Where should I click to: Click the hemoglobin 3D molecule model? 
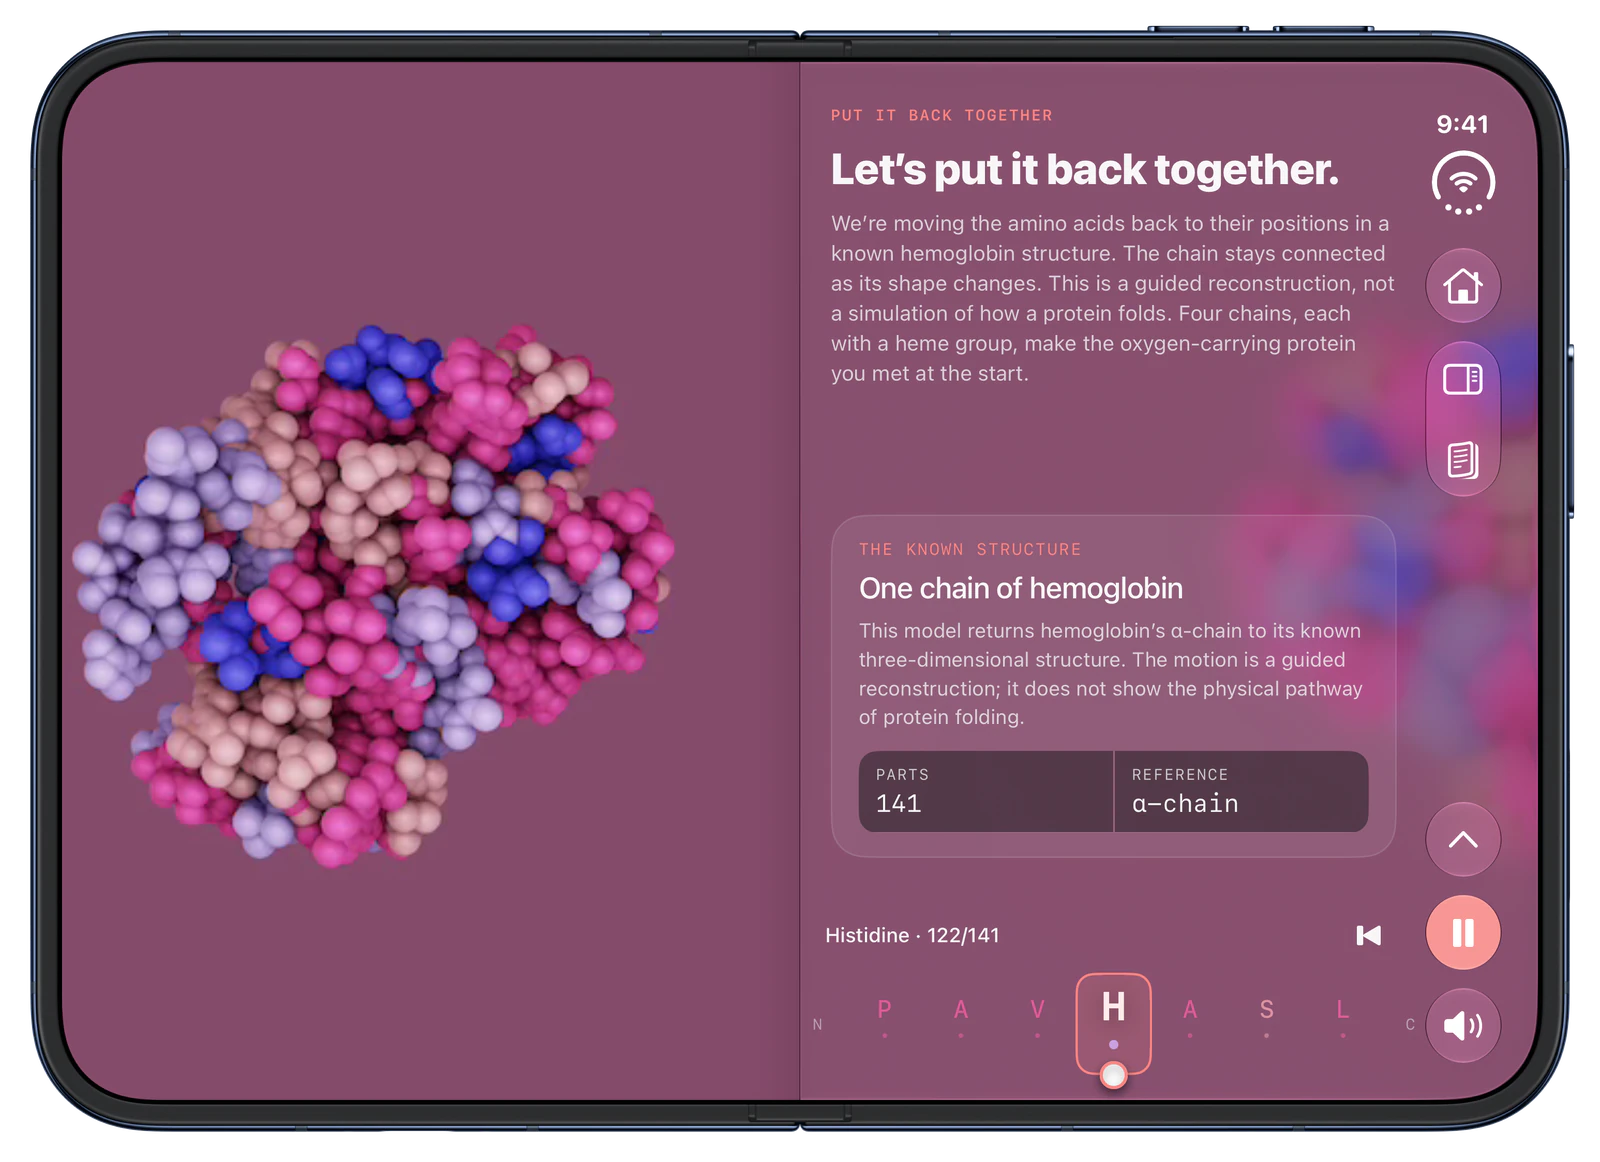coord(375,595)
